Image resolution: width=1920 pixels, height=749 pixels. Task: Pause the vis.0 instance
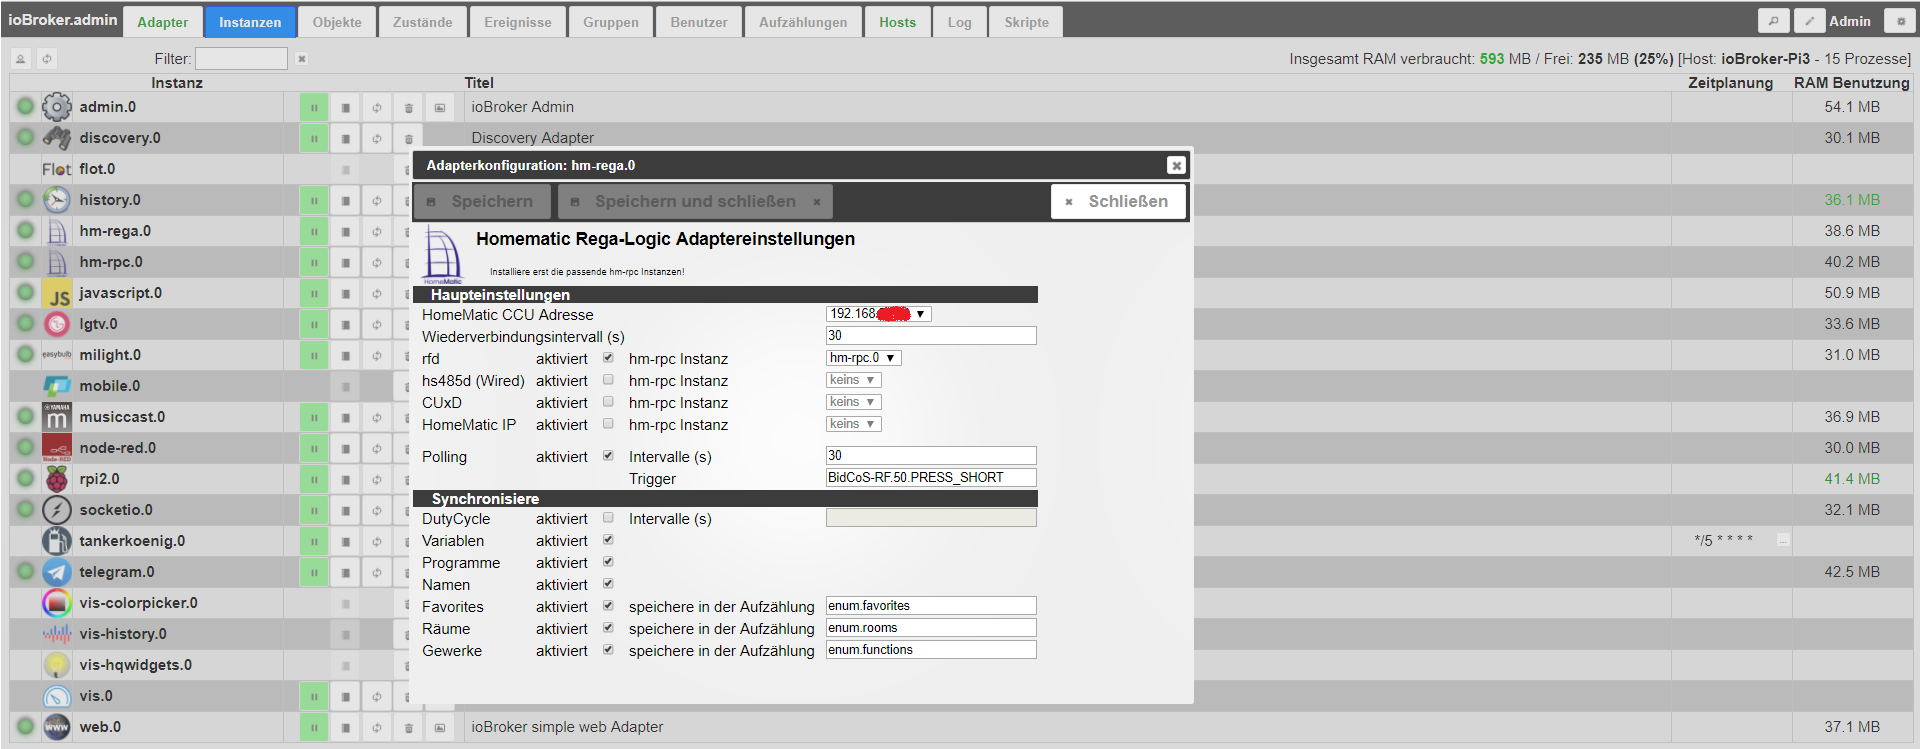314,697
